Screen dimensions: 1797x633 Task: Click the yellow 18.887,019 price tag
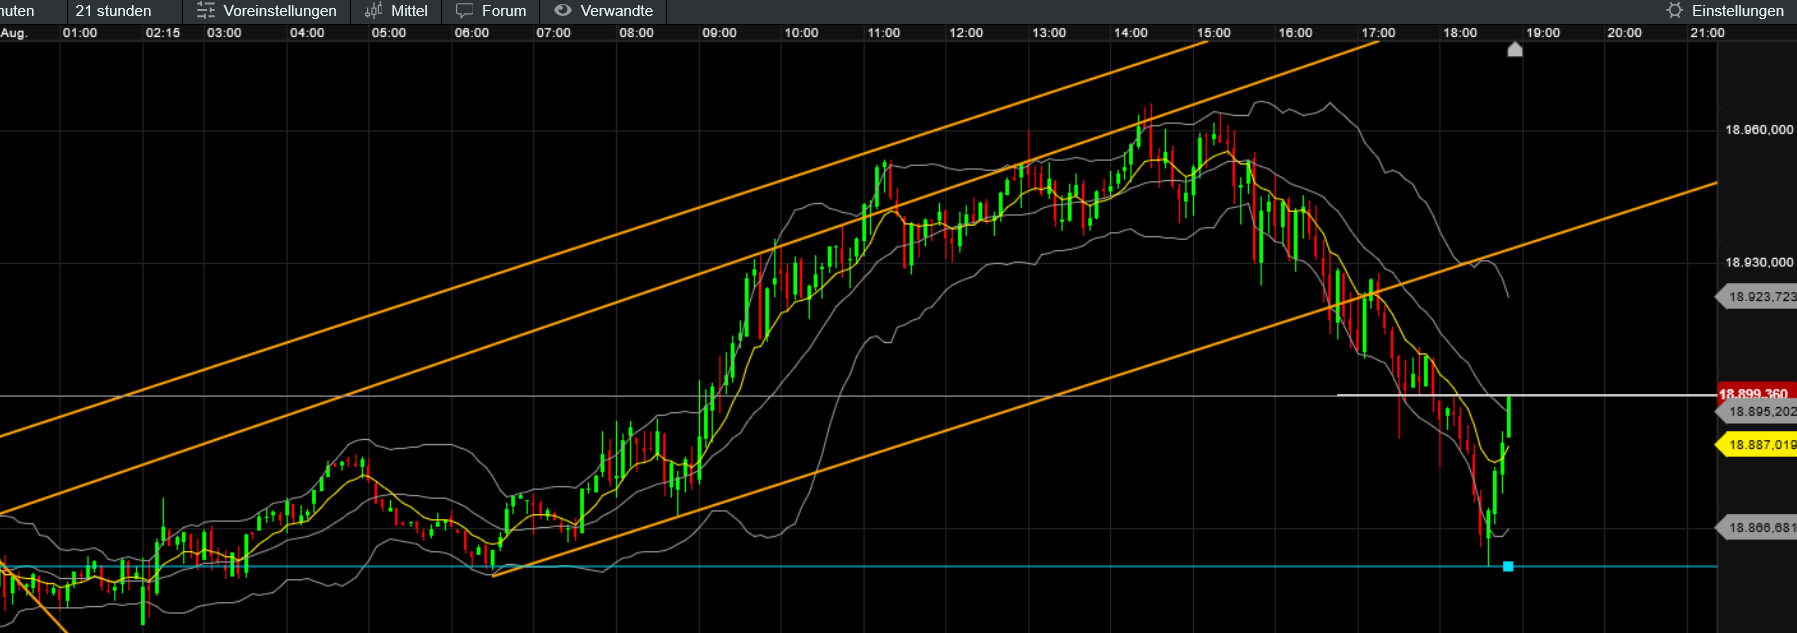pyautogui.click(x=1757, y=444)
